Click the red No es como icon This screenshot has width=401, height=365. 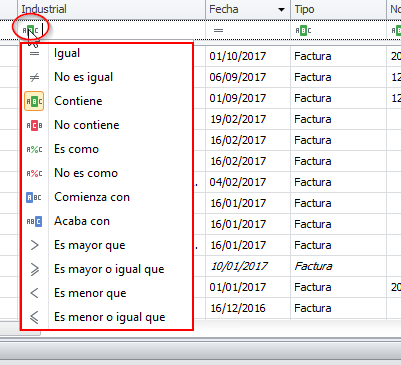tap(34, 173)
